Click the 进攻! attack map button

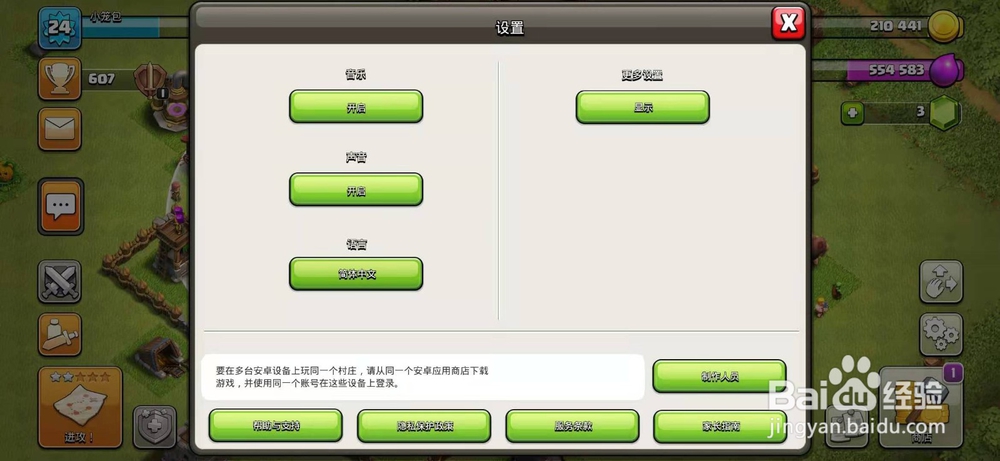click(80, 407)
